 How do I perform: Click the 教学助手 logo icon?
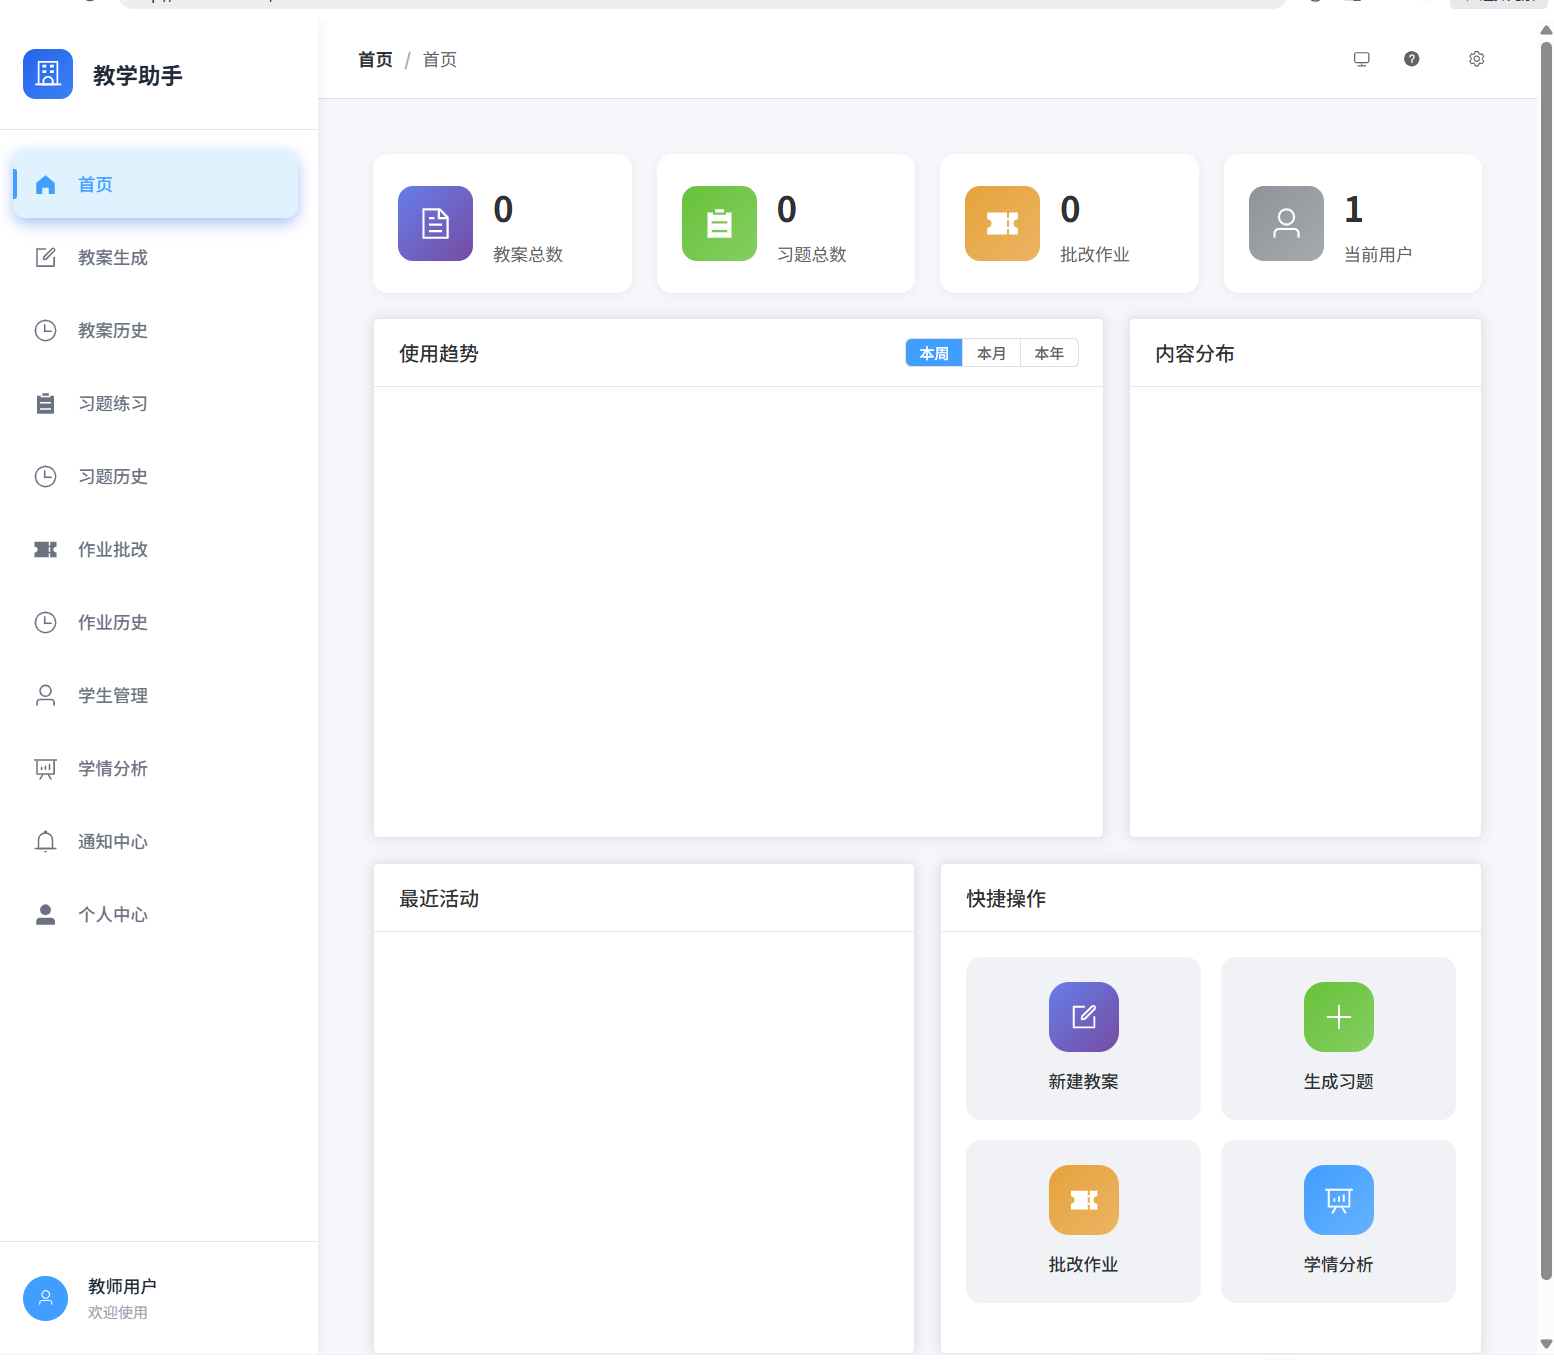(x=48, y=74)
